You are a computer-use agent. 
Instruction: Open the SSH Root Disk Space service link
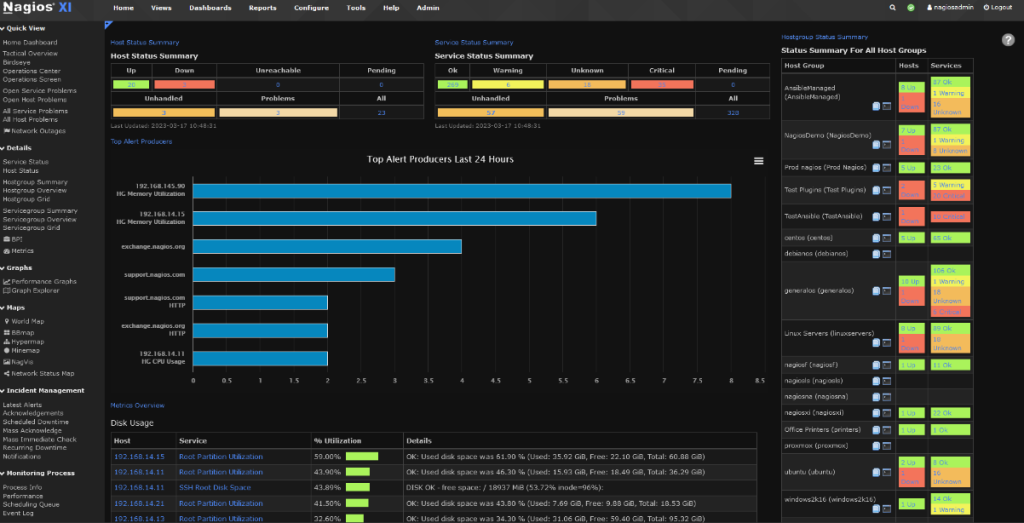tap(215, 488)
